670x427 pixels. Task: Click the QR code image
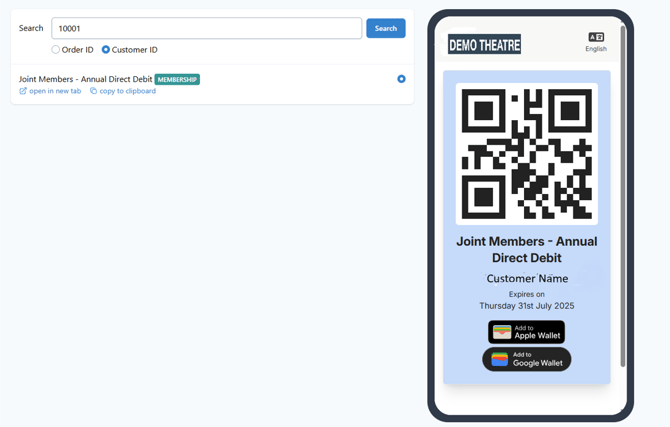pyautogui.click(x=526, y=154)
